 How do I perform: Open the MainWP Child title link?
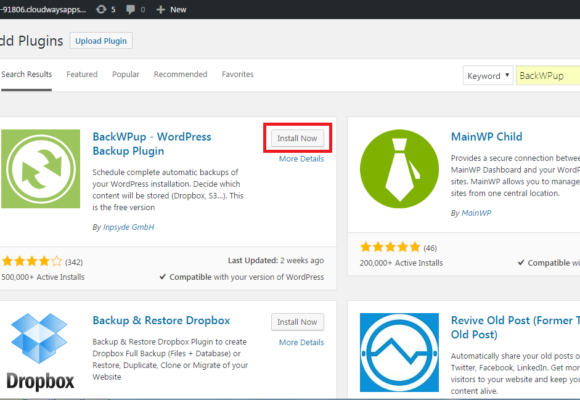pyautogui.click(x=486, y=137)
